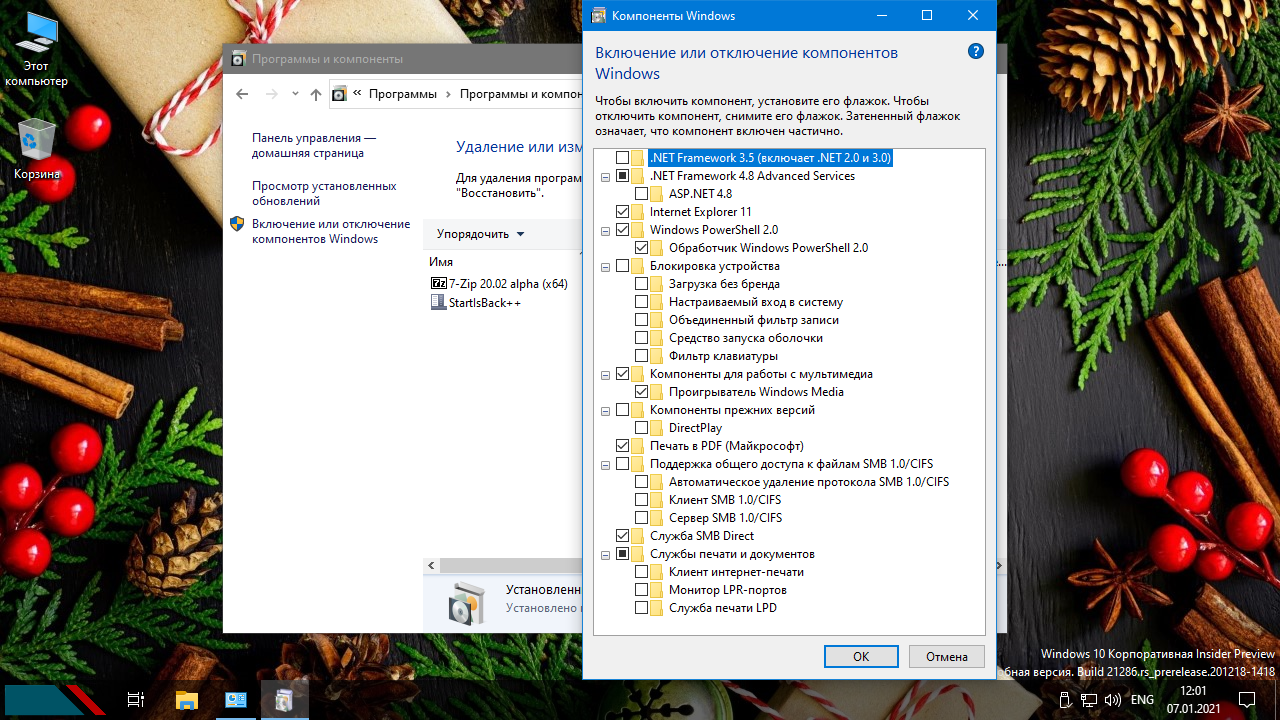This screenshot has width=1280, height=720.
Task: Click the File Explorer taskbar icon
Action: click(x=187, y=699)
